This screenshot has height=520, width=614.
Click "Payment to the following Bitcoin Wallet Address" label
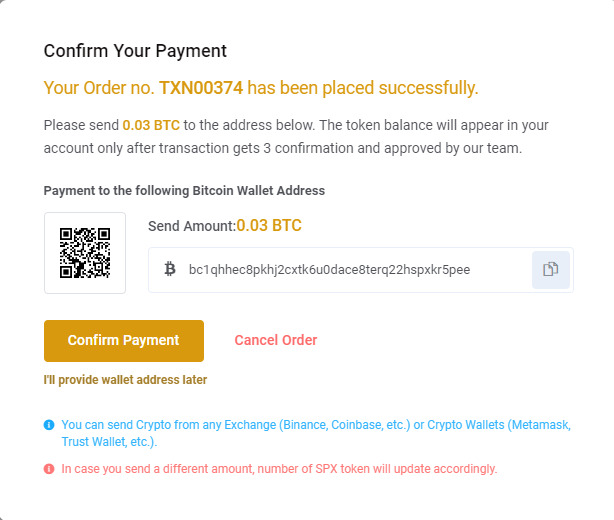point(184,190)
